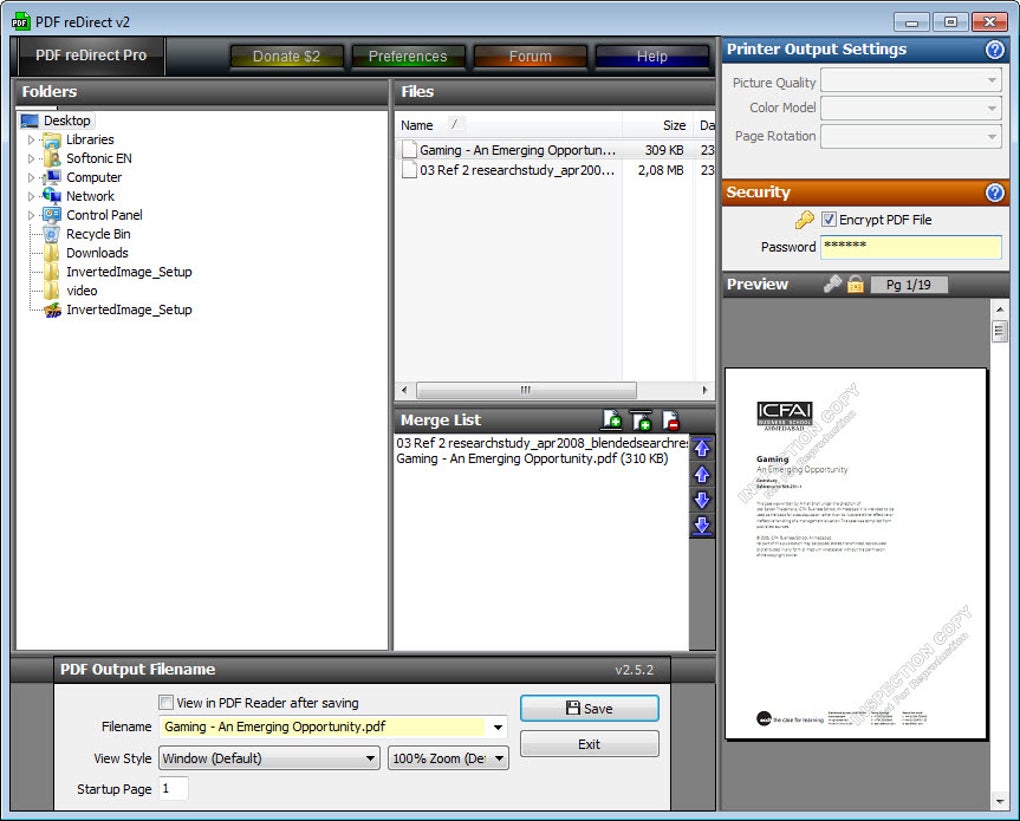This screenshot has width=1020, height=821.
Task: Click the files list scroll right arrow
Action: pos(705,390)
